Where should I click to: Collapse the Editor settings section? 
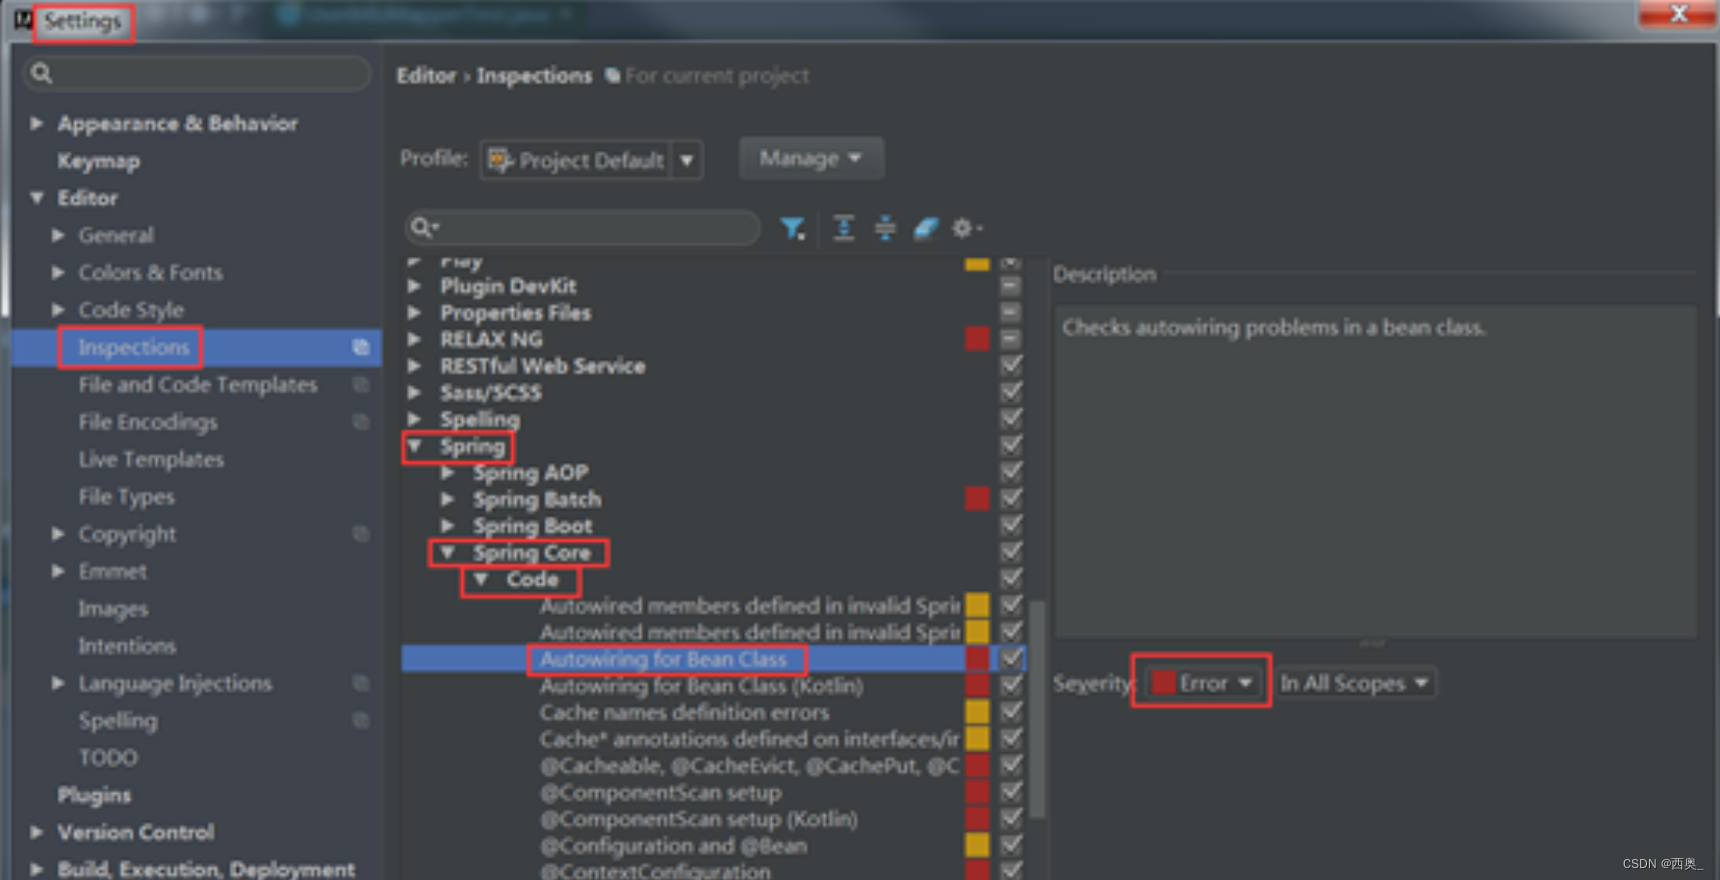tap(37, 198)
